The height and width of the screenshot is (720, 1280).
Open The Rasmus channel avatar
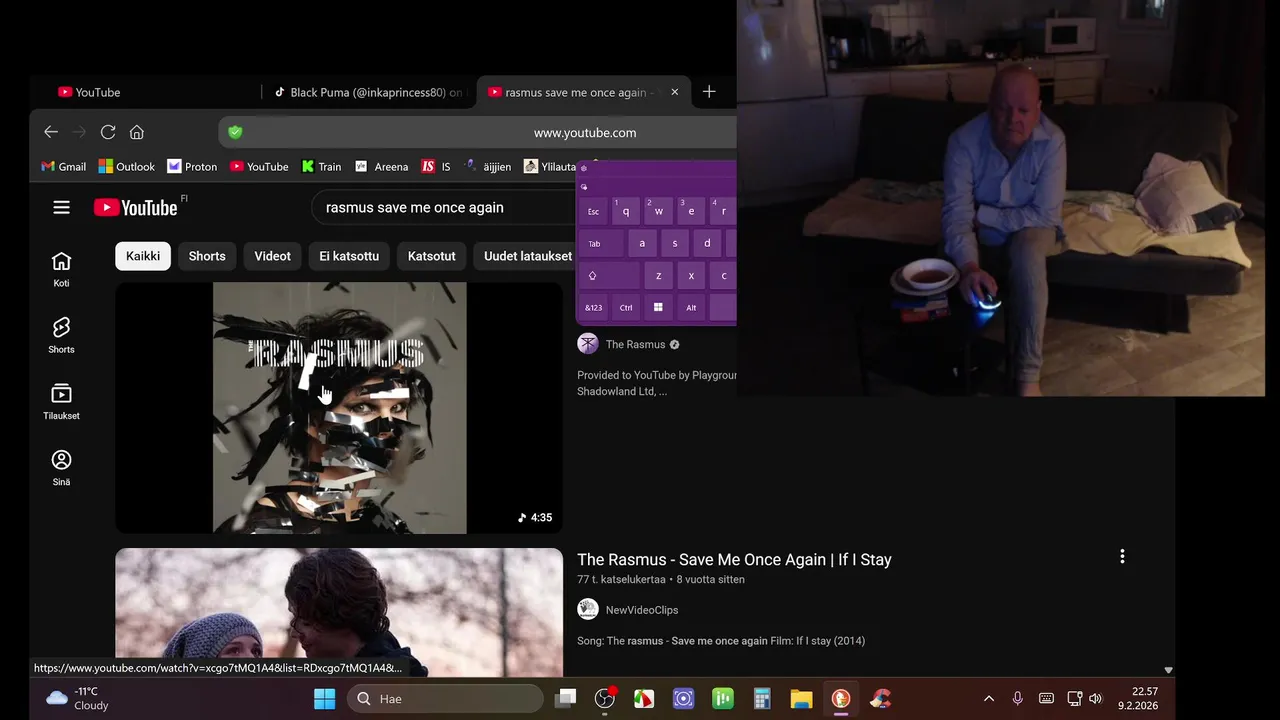coord(588,344)
